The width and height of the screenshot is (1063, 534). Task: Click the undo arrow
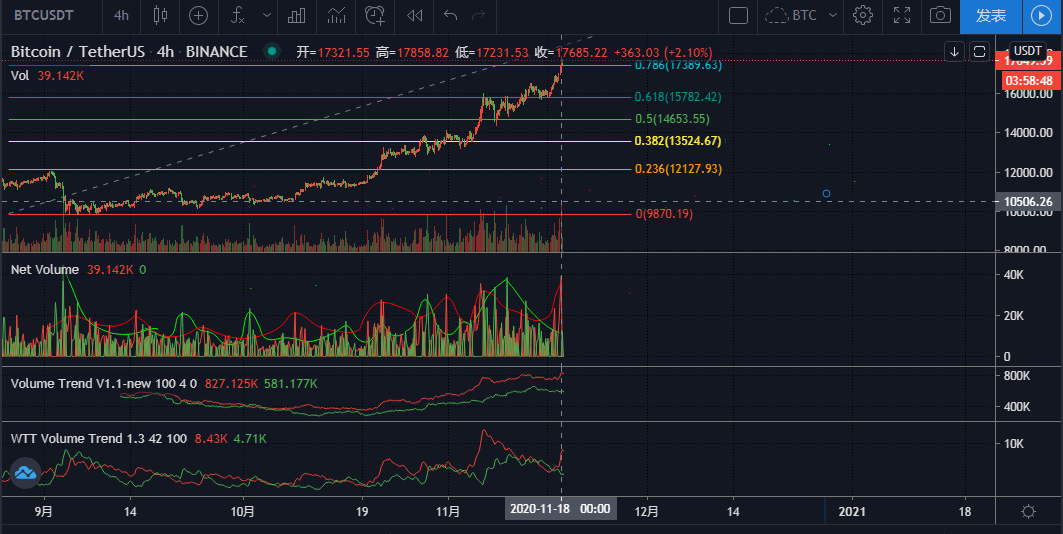[450, 15]
